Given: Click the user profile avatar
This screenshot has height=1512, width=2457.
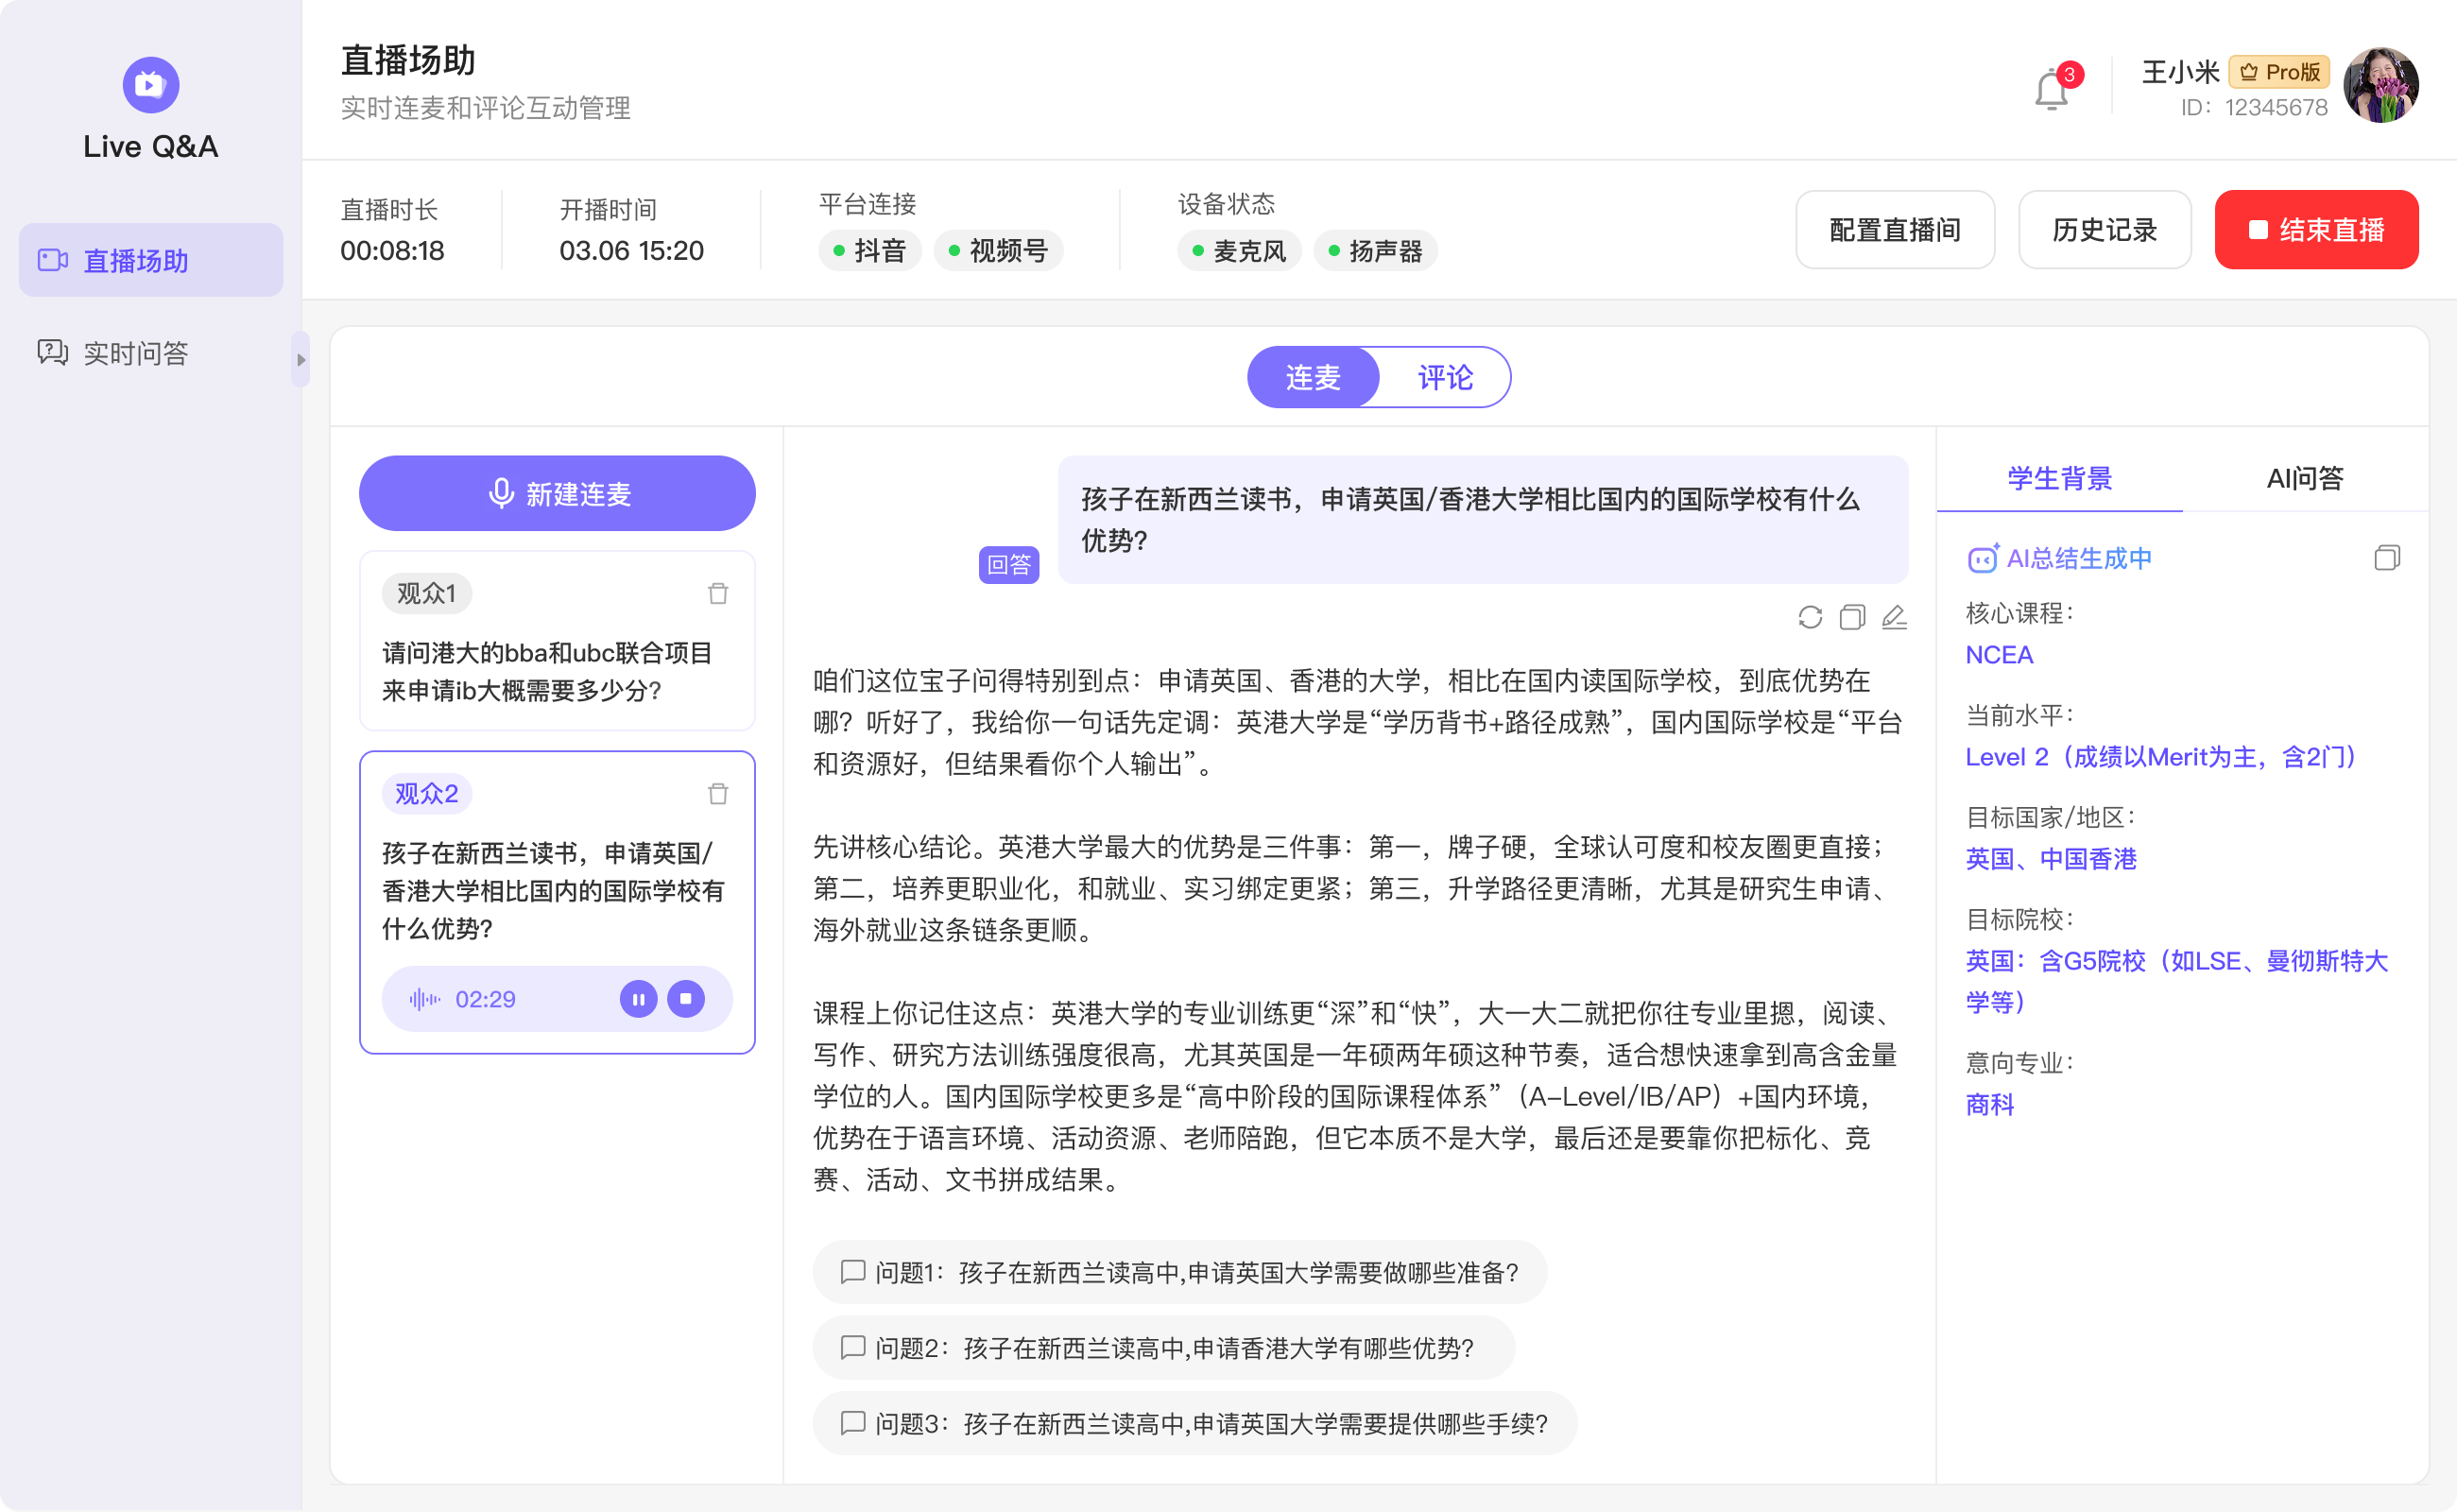Looking at the screenshot, I should point(2380,86).
